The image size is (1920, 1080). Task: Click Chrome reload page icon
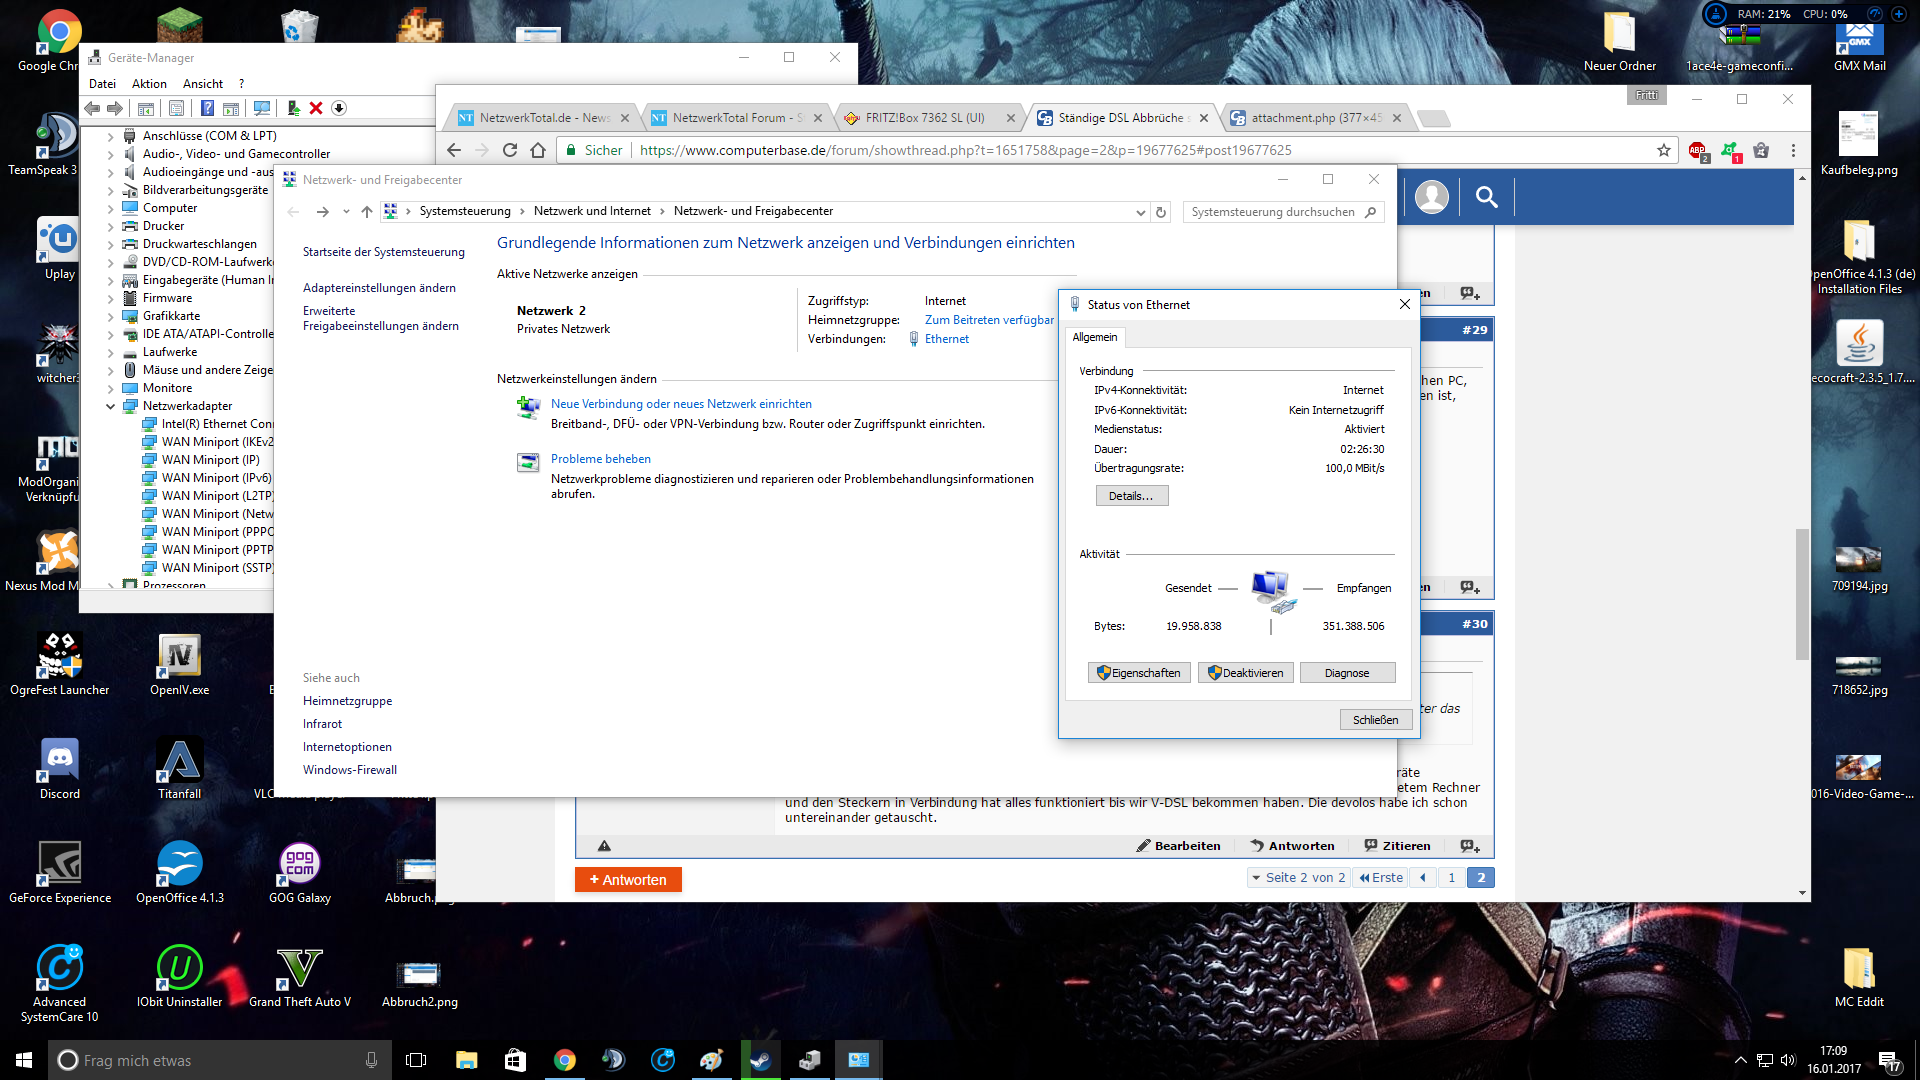(510, 150)
